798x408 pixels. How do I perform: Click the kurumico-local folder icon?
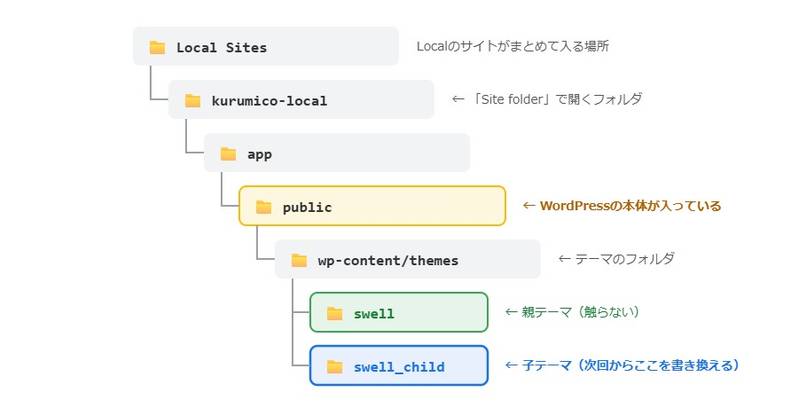[192, 100]
